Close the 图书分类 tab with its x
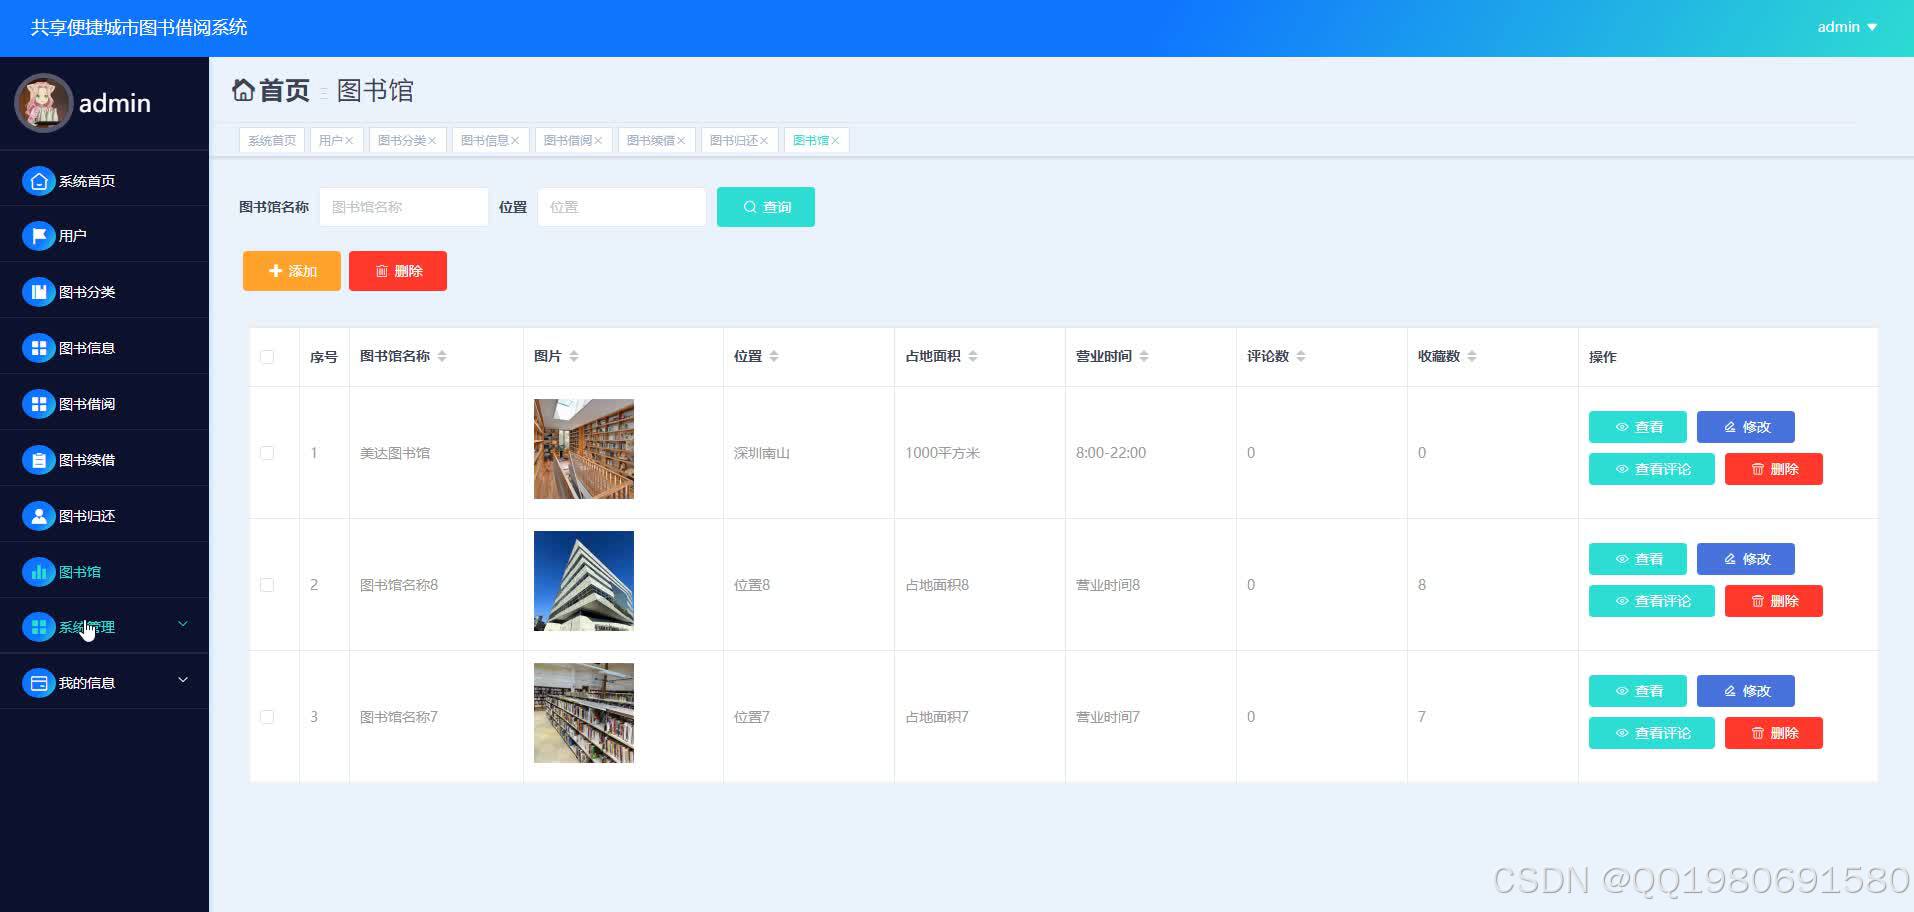The width and height of the screenshot is (1914, 912). (x=432, y=141)
